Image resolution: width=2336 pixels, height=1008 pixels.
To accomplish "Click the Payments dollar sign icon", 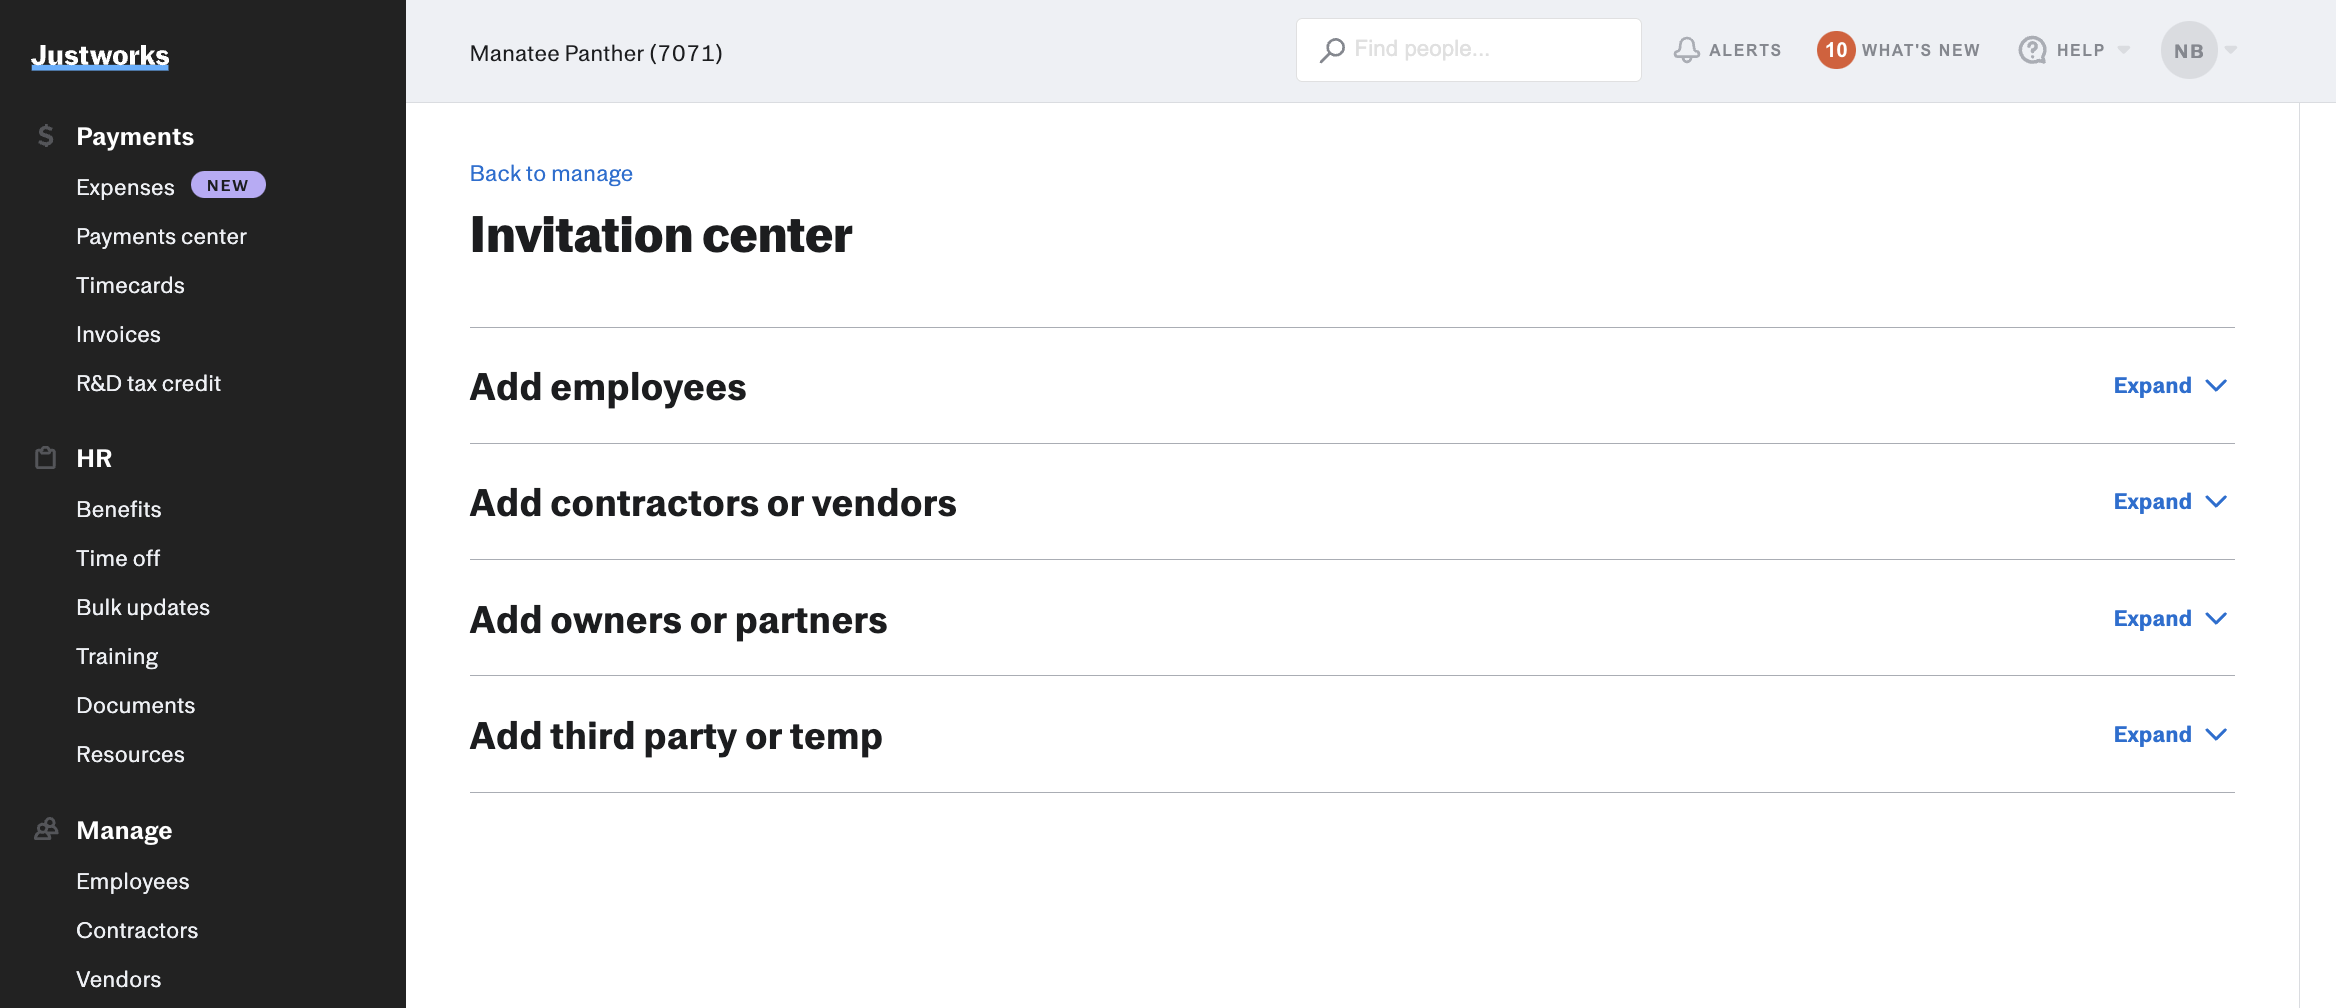I will pos(46,136).
